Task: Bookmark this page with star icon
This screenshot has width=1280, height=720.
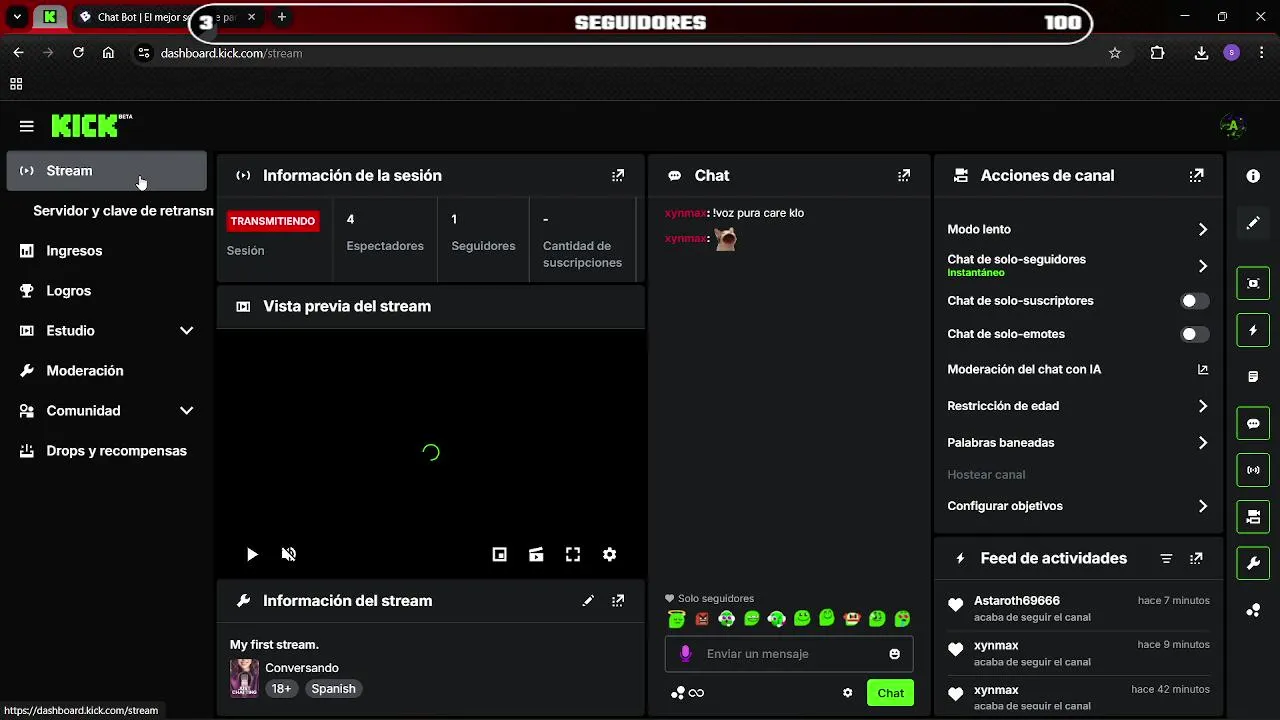Action: (x=1115, y=53)
